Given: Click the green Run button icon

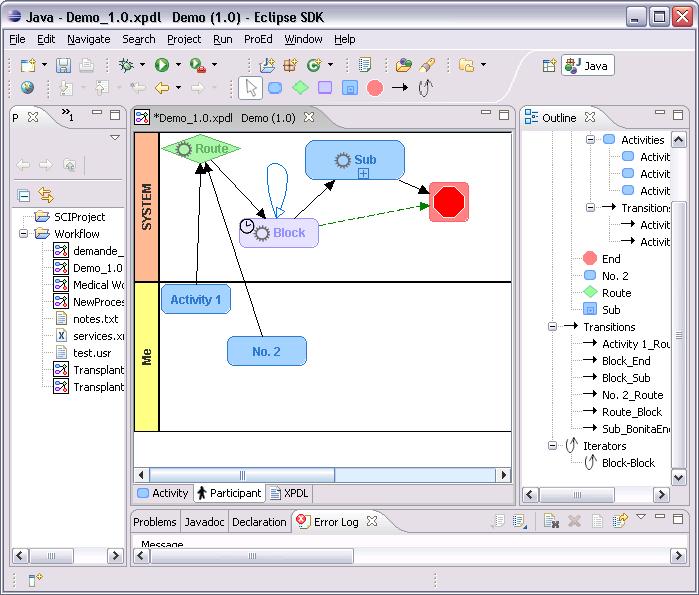Looking at the screenshot, I should pyautogui.click(x=161, y=65).
